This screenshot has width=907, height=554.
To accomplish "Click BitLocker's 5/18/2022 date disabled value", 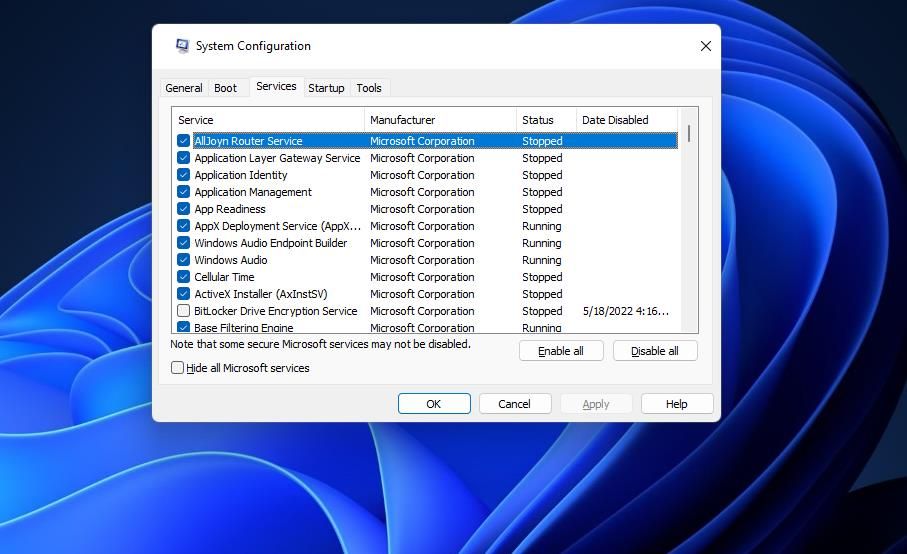I will (626, 311).
